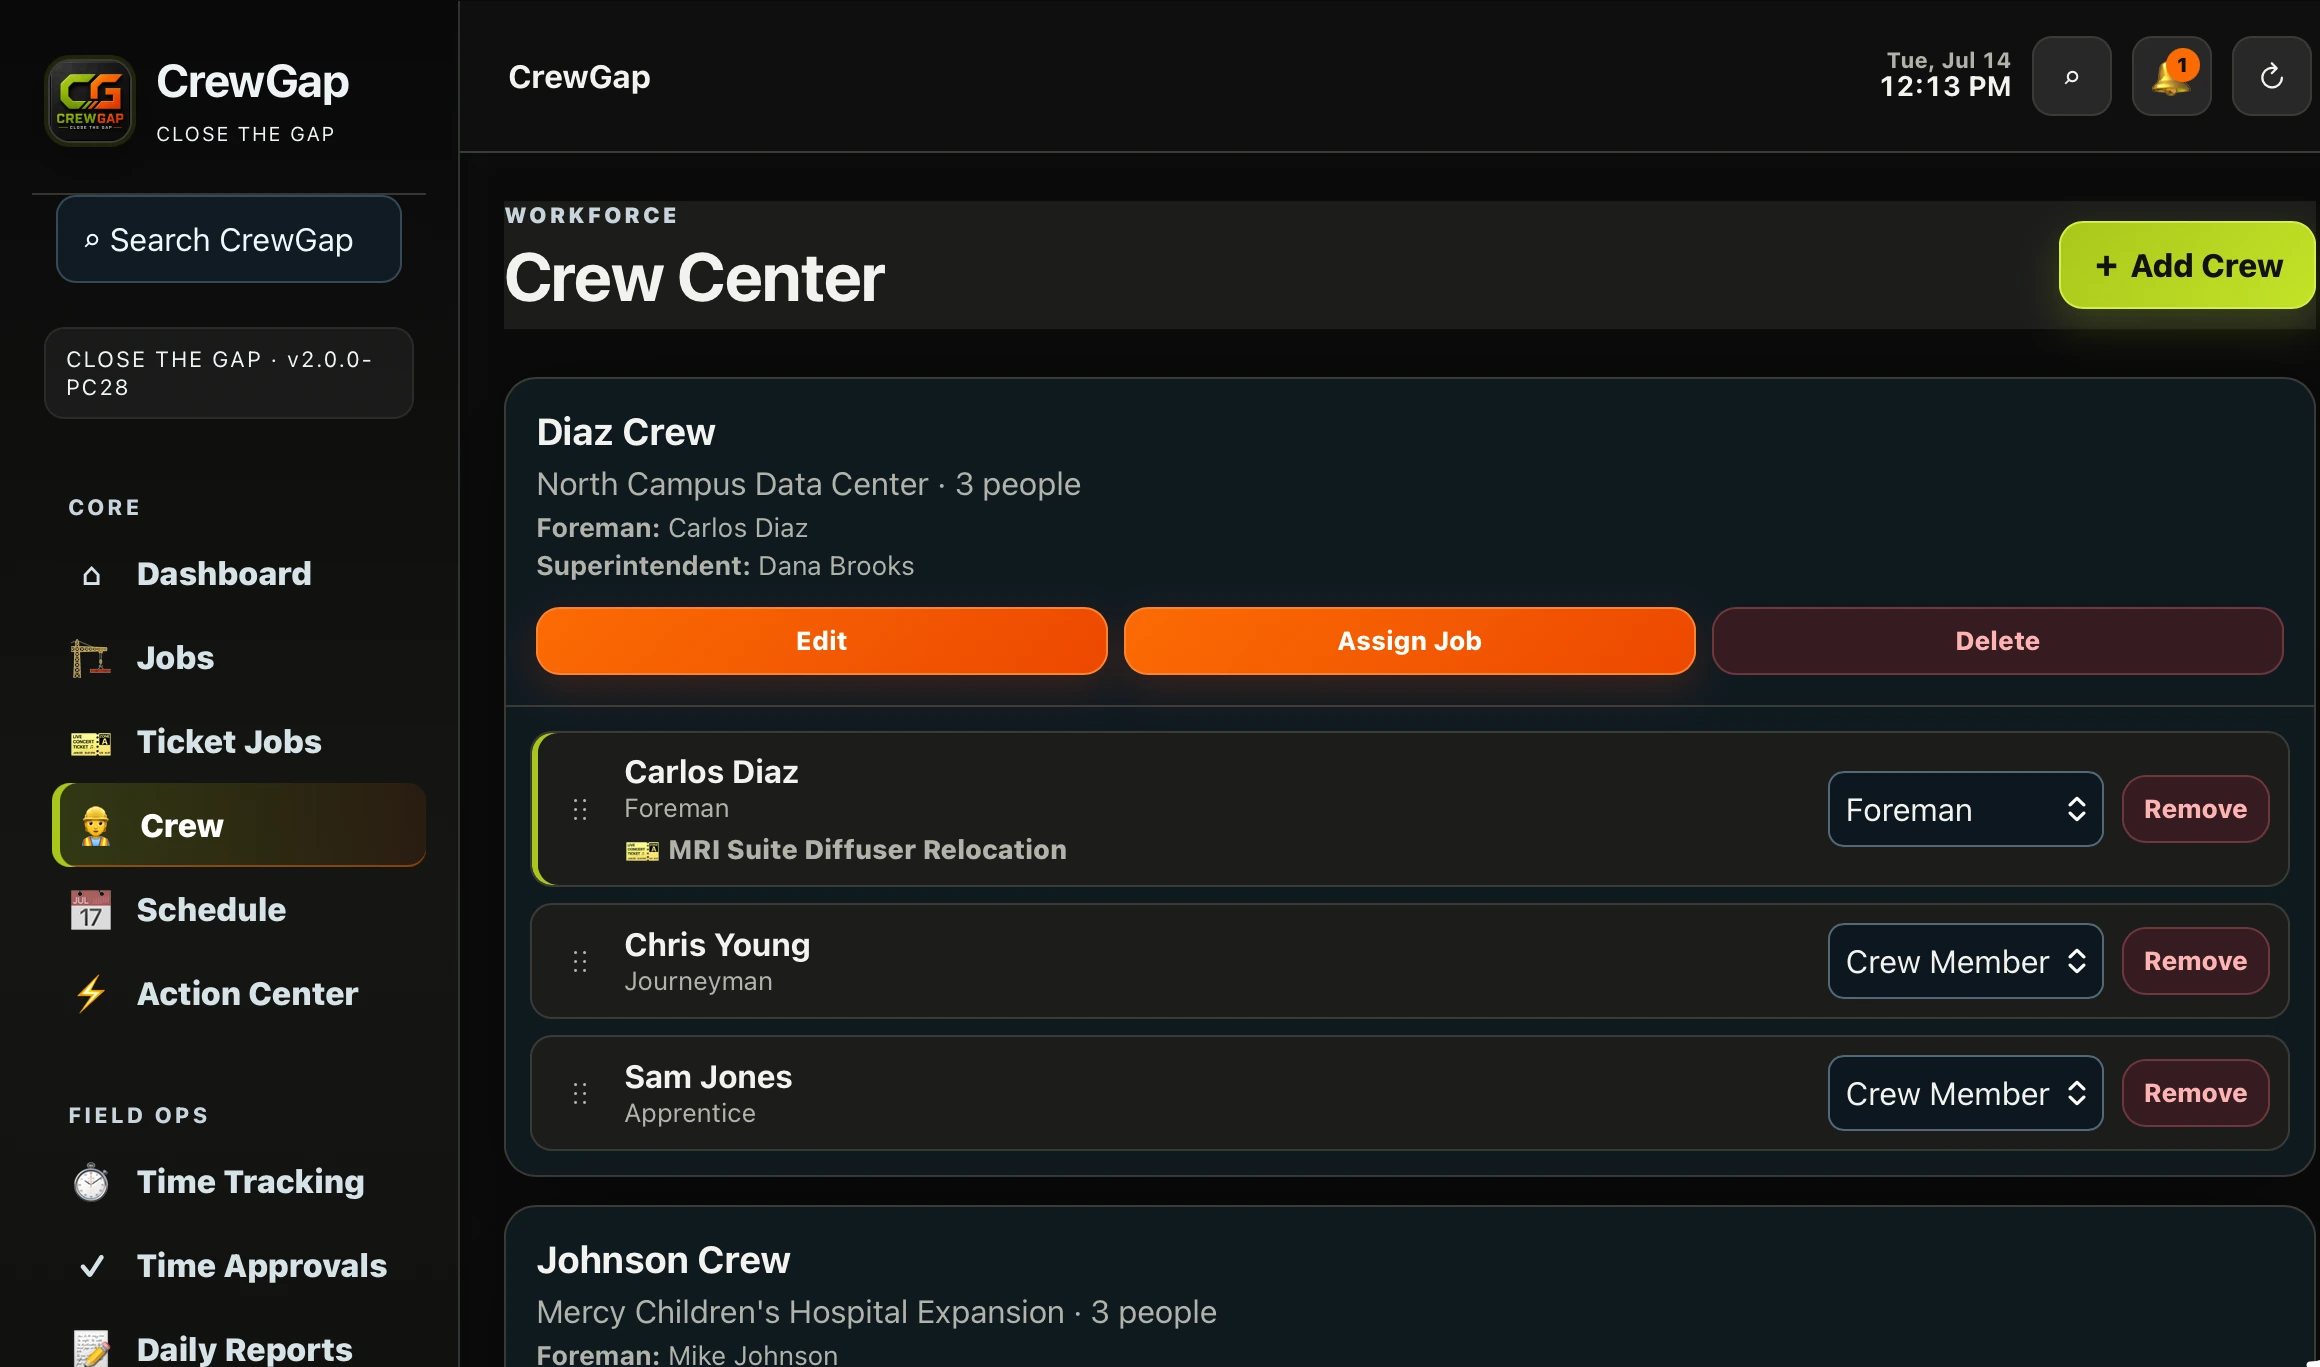Click the refresh icon button
Image resolution: width=2320 pixels, height=1367 pixels.
(2271, 77)
